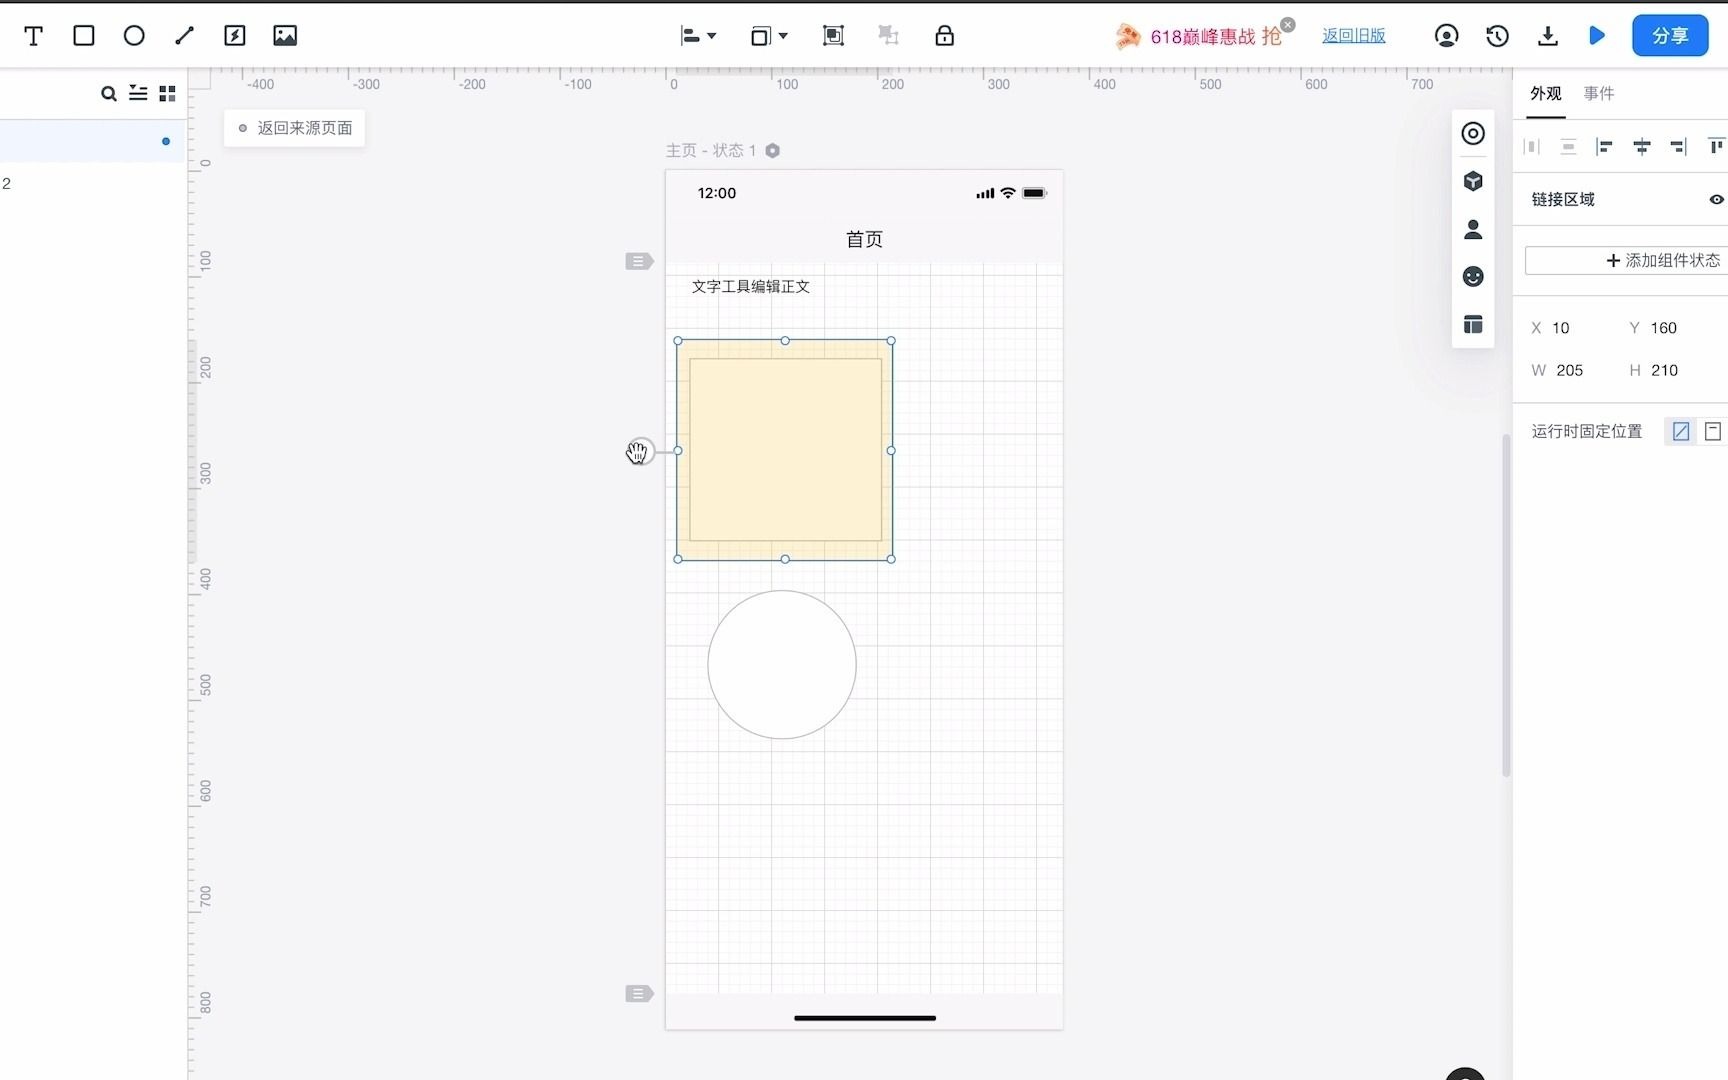Click the align right icon
The image size is (1728, 1080).
click(x=1678, y=147)
